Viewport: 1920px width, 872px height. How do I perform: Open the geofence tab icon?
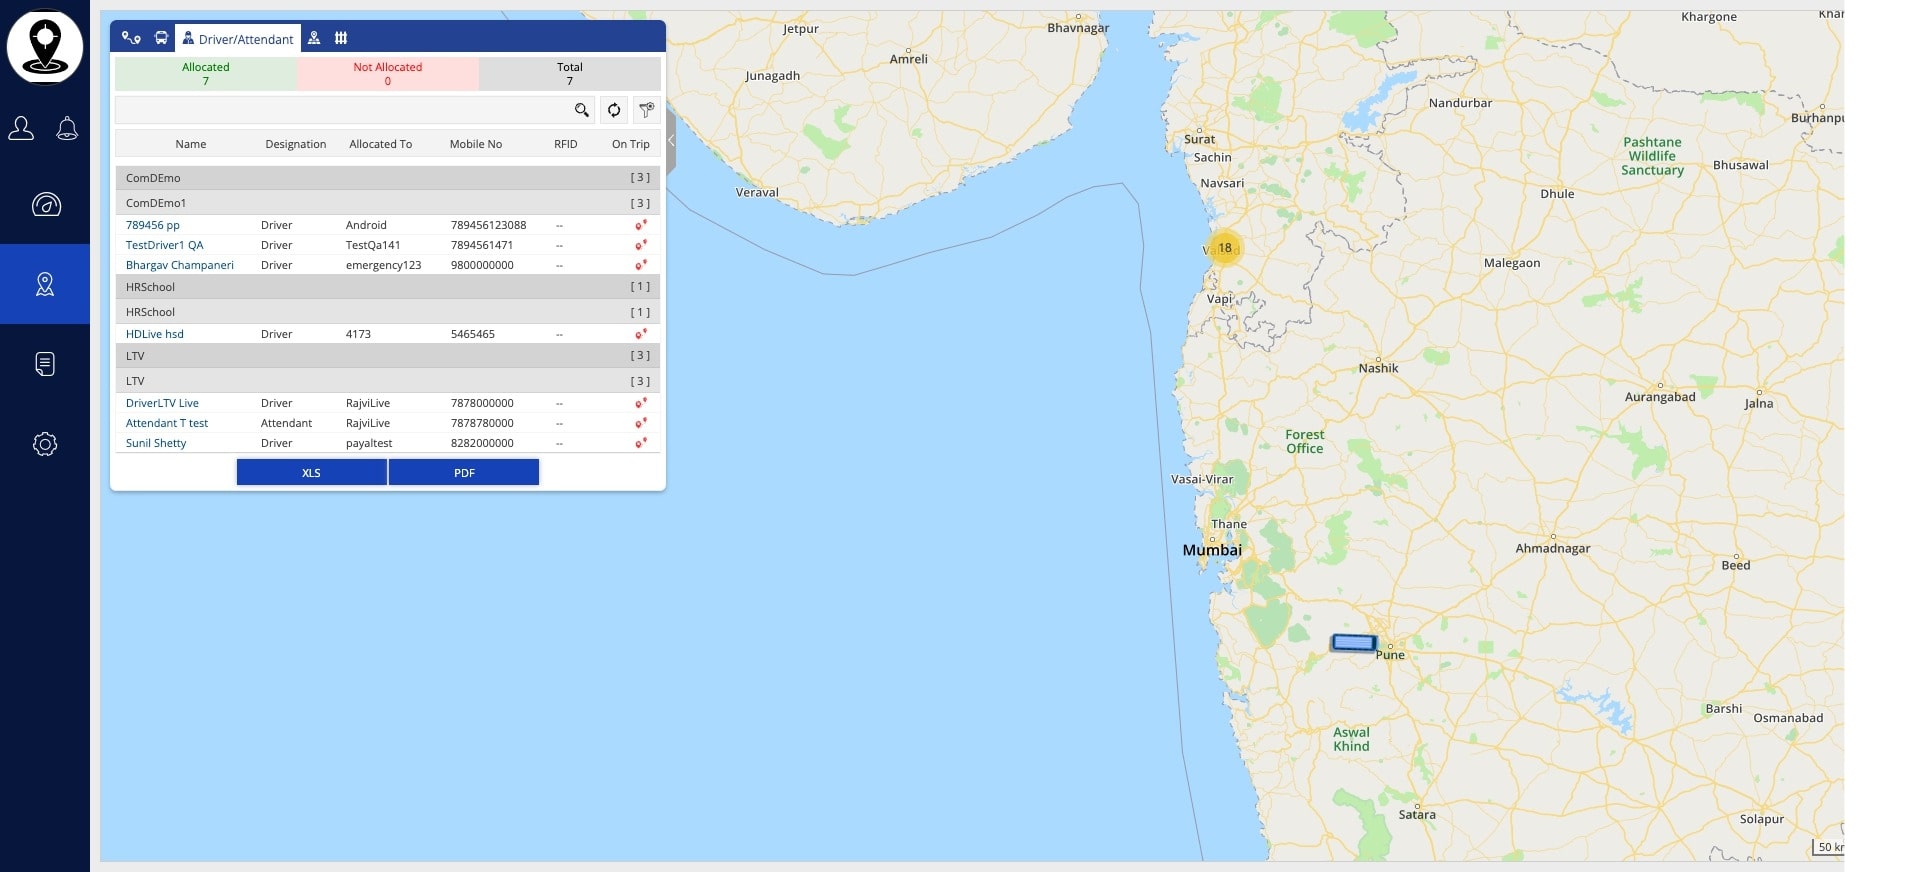pos(341,38)
